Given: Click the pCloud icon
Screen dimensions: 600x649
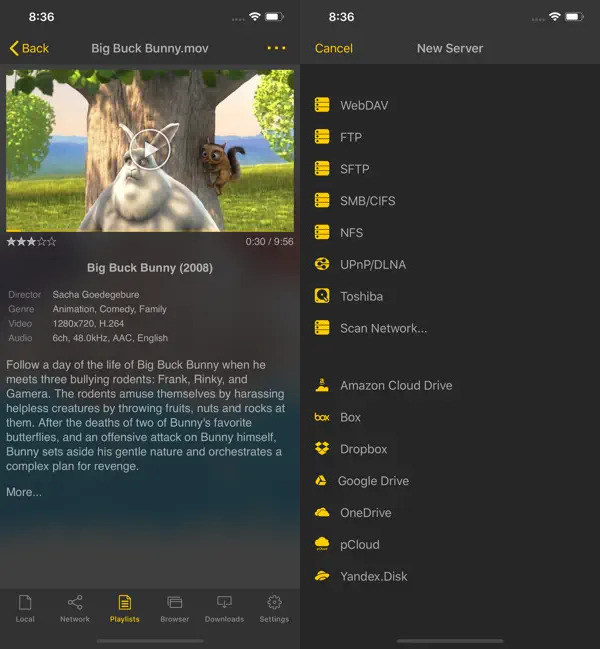Looking at the screenshot, I should pyautogui.click(x=322, y=543).
